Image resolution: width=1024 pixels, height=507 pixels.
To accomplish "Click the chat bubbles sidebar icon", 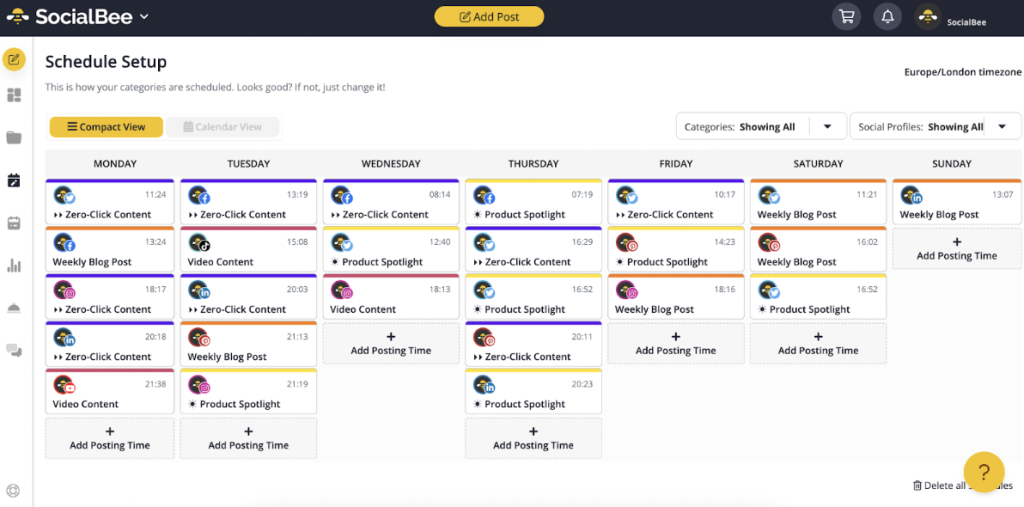I will 14,351.
